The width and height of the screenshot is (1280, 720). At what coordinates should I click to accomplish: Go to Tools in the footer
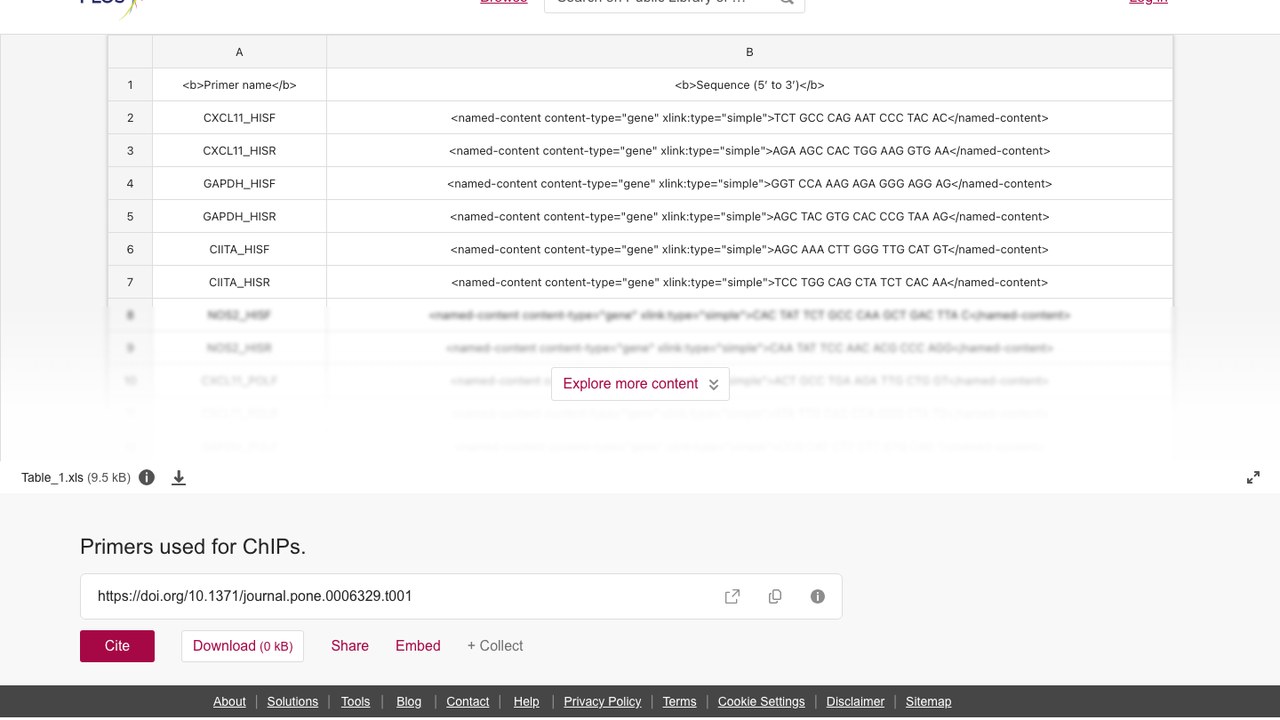tap(355, 702)
